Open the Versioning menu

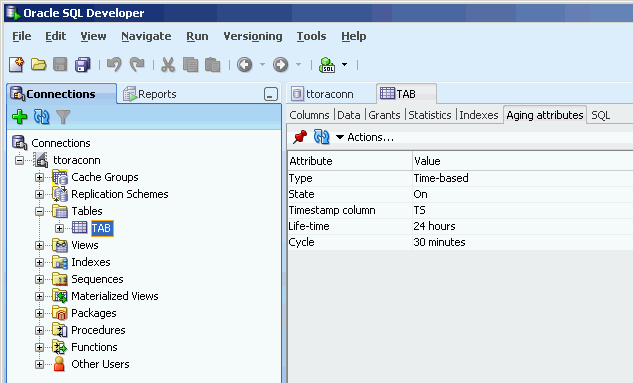[253, 36]
